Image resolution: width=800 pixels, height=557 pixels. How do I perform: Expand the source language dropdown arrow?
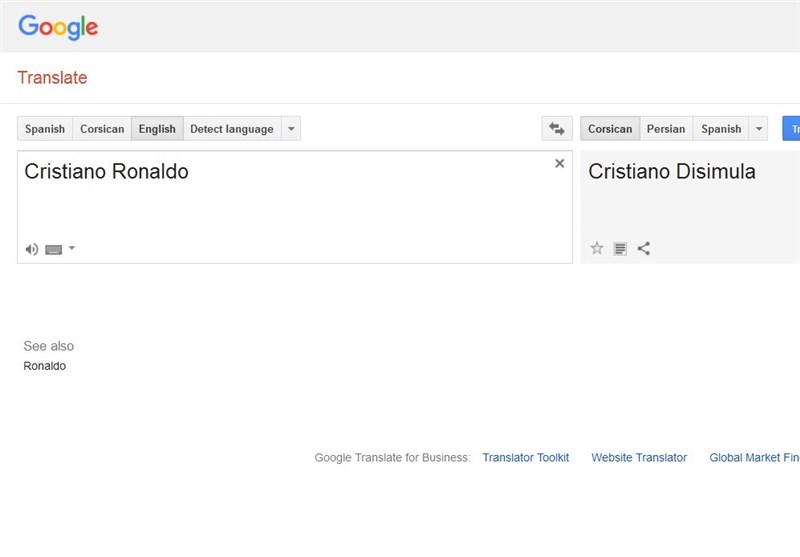coord(290,129)
